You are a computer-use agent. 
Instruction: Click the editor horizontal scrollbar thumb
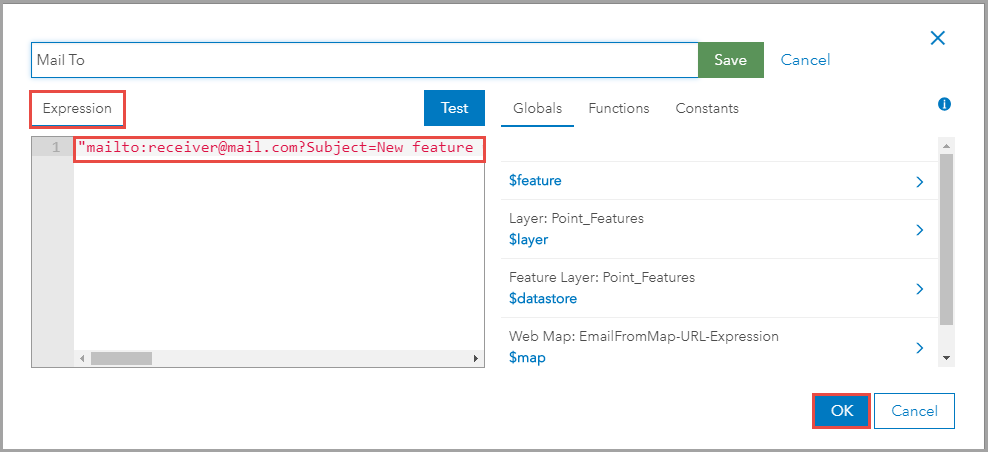coord(121,358)
